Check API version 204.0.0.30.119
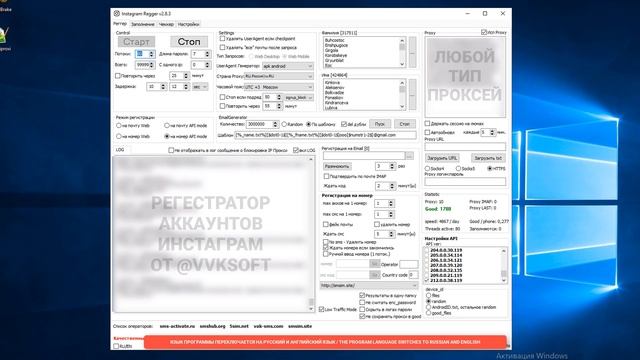 point(427,250)
